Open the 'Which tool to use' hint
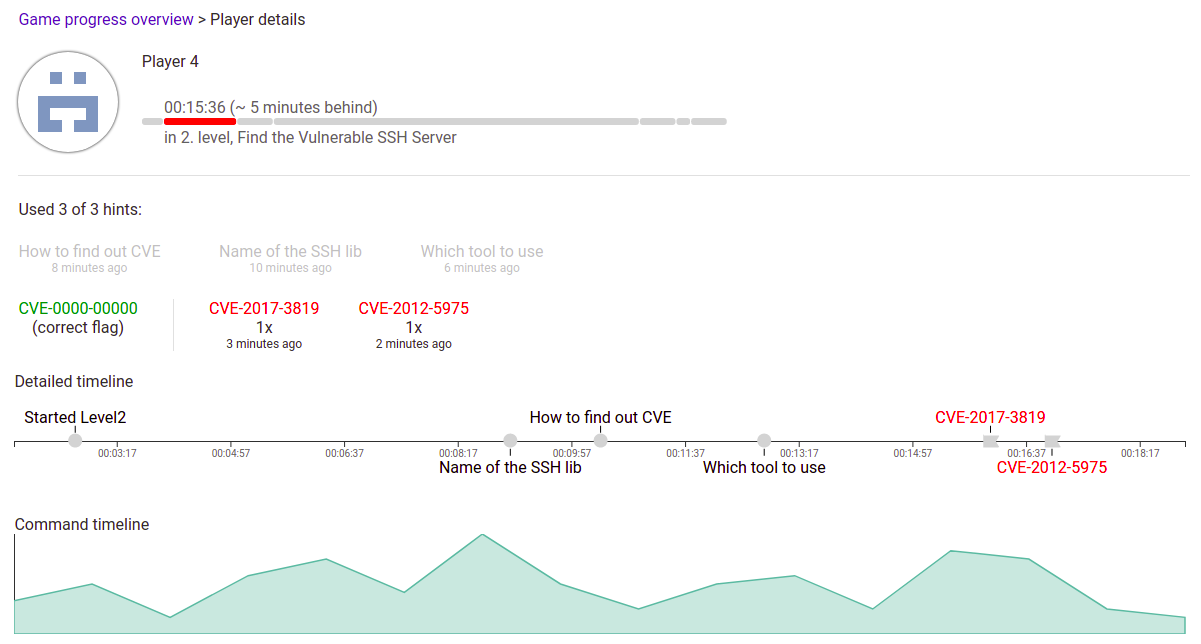Screen dimensions: 1201x644 click(x=482, y=251)
